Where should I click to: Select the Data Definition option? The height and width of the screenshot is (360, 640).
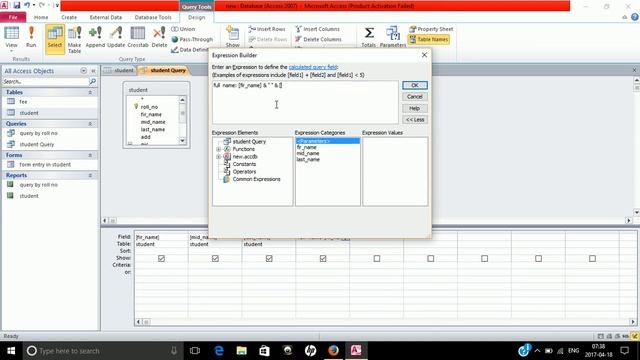tap(190, 49)
